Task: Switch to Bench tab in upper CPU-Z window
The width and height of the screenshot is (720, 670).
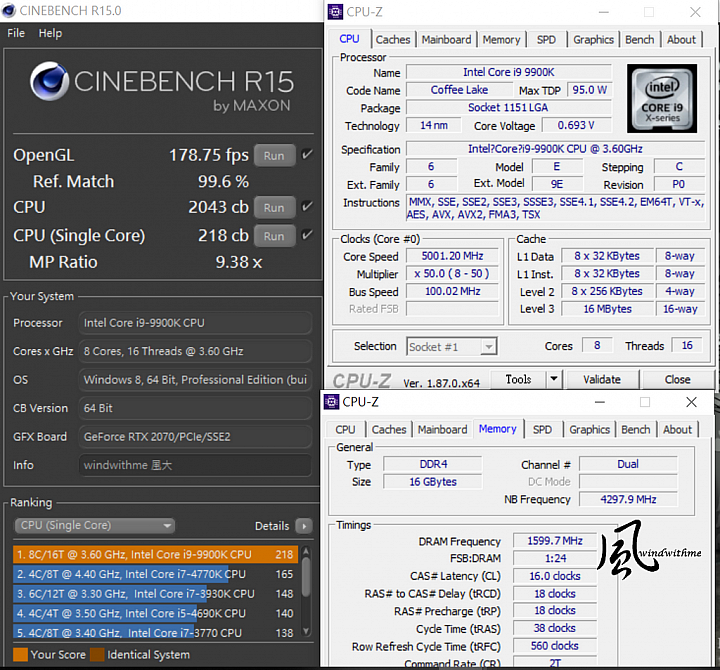Action: [640, 39]
